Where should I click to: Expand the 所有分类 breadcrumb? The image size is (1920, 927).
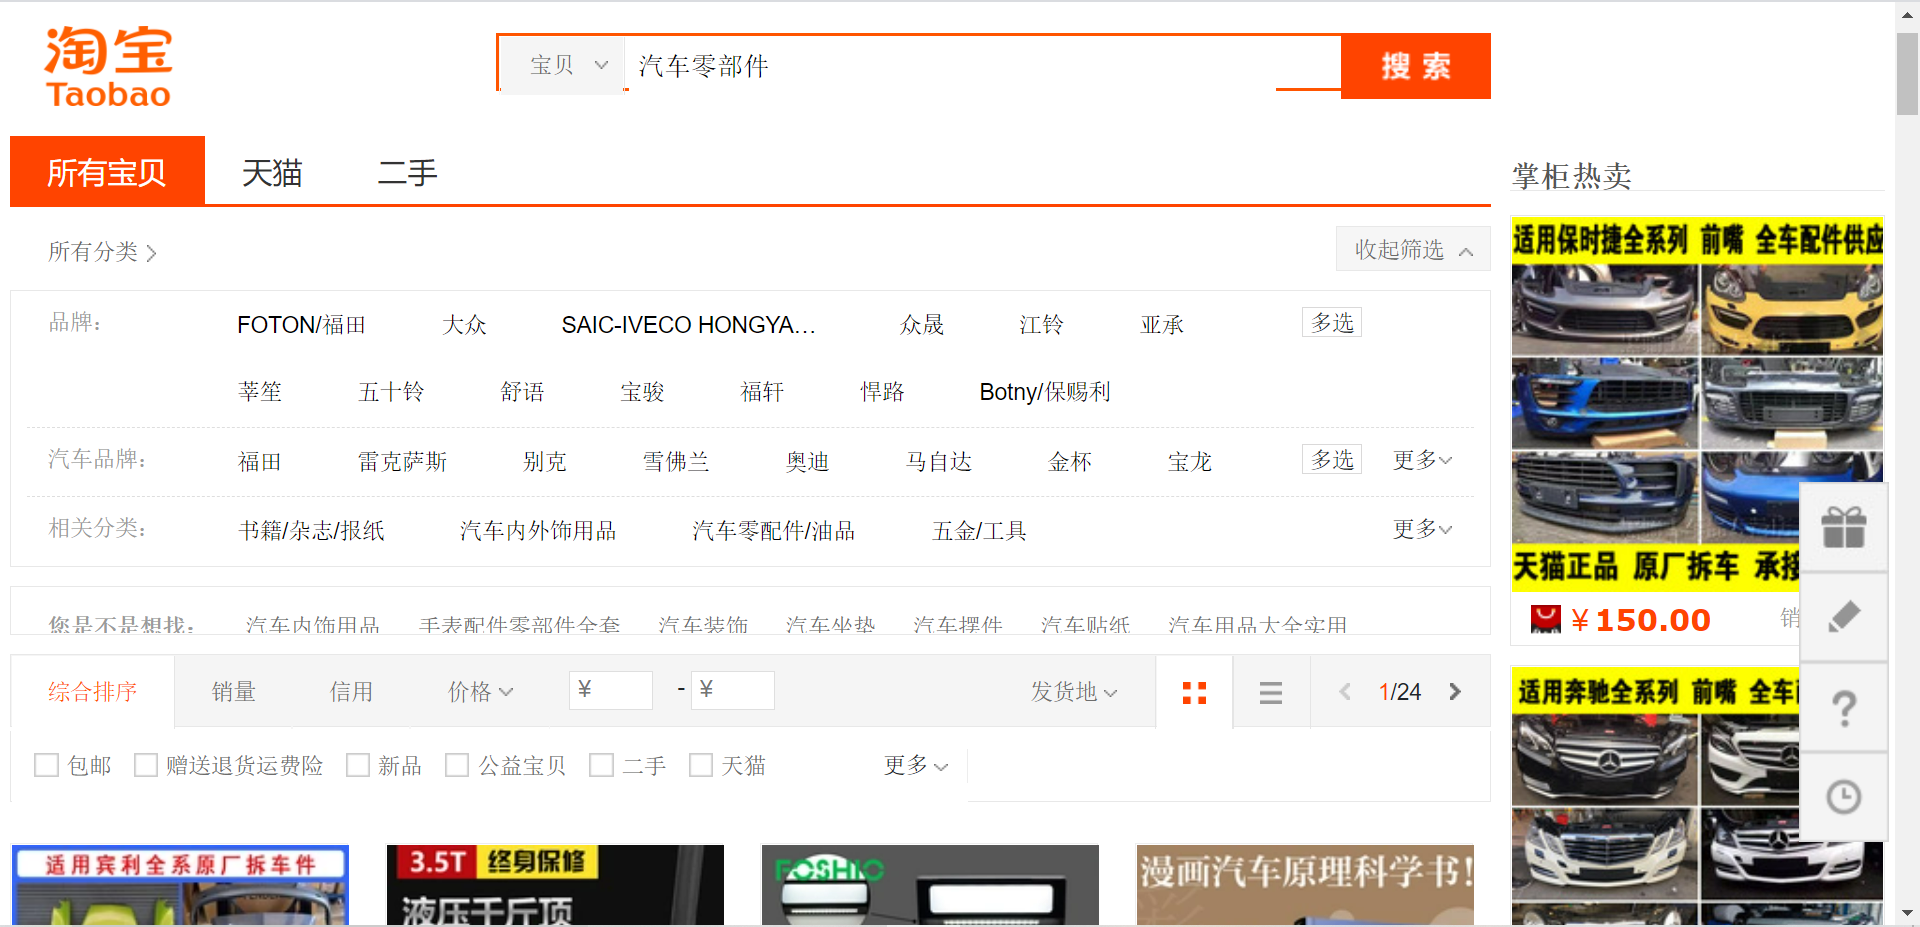[x=102, y=252]
